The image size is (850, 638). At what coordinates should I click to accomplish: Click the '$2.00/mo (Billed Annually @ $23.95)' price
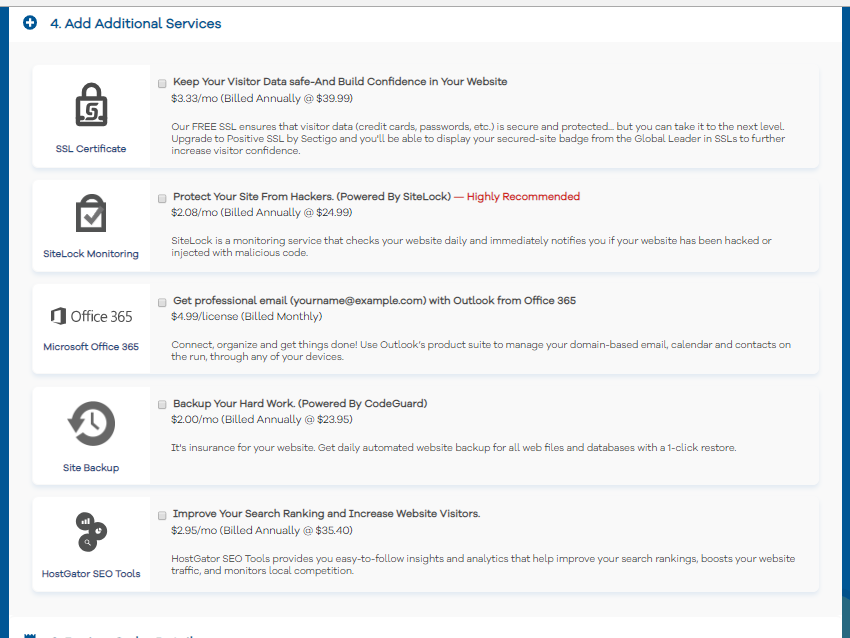[262, 420]
